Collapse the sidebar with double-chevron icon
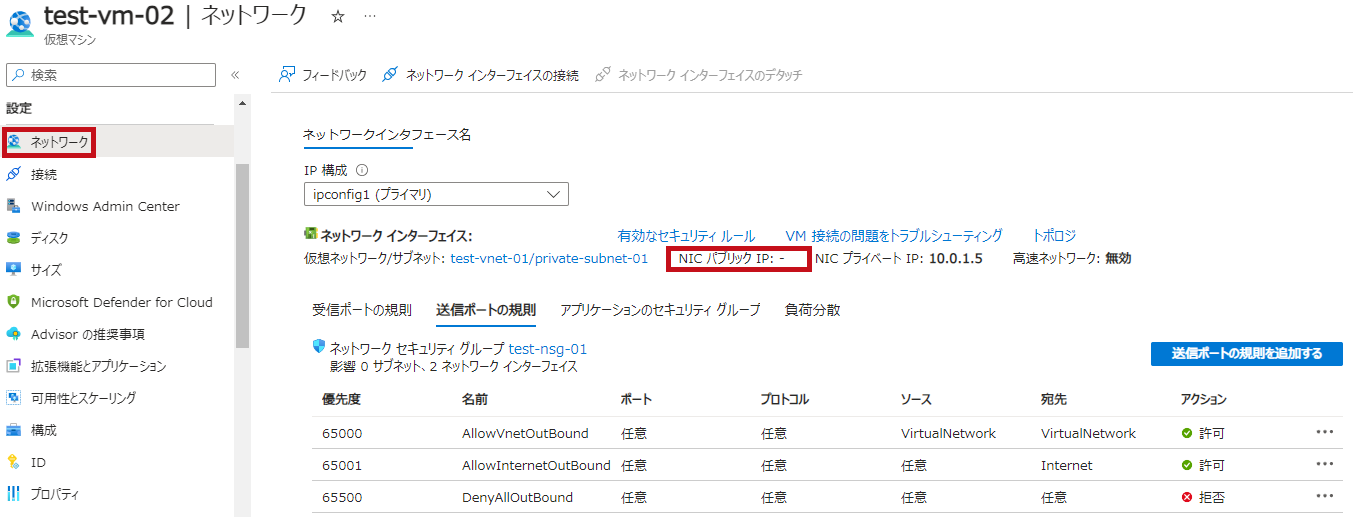The height and width of the screenshot is (517, 1353). pyautogui.click(x=235, y=75)
